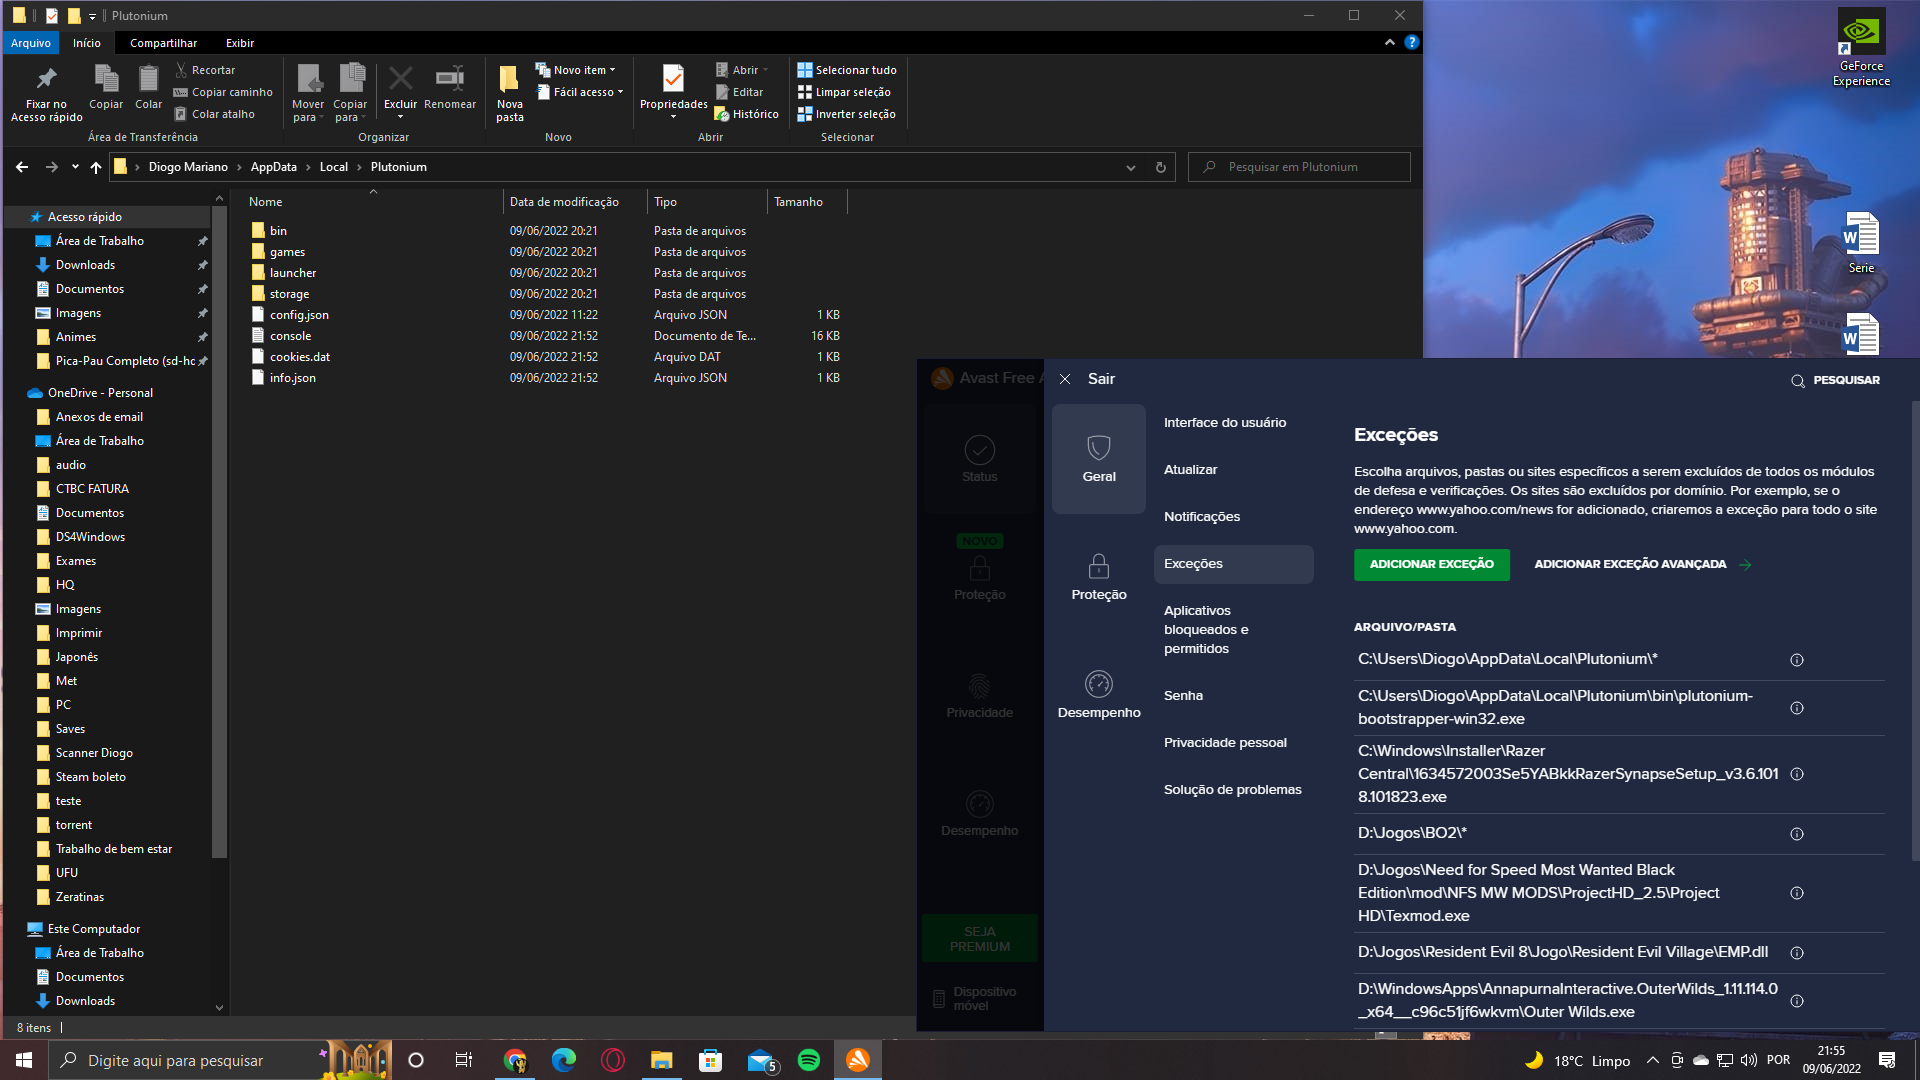
Task: Select the launcher folder
Action: pyautogui.click(x=293, y=273)
